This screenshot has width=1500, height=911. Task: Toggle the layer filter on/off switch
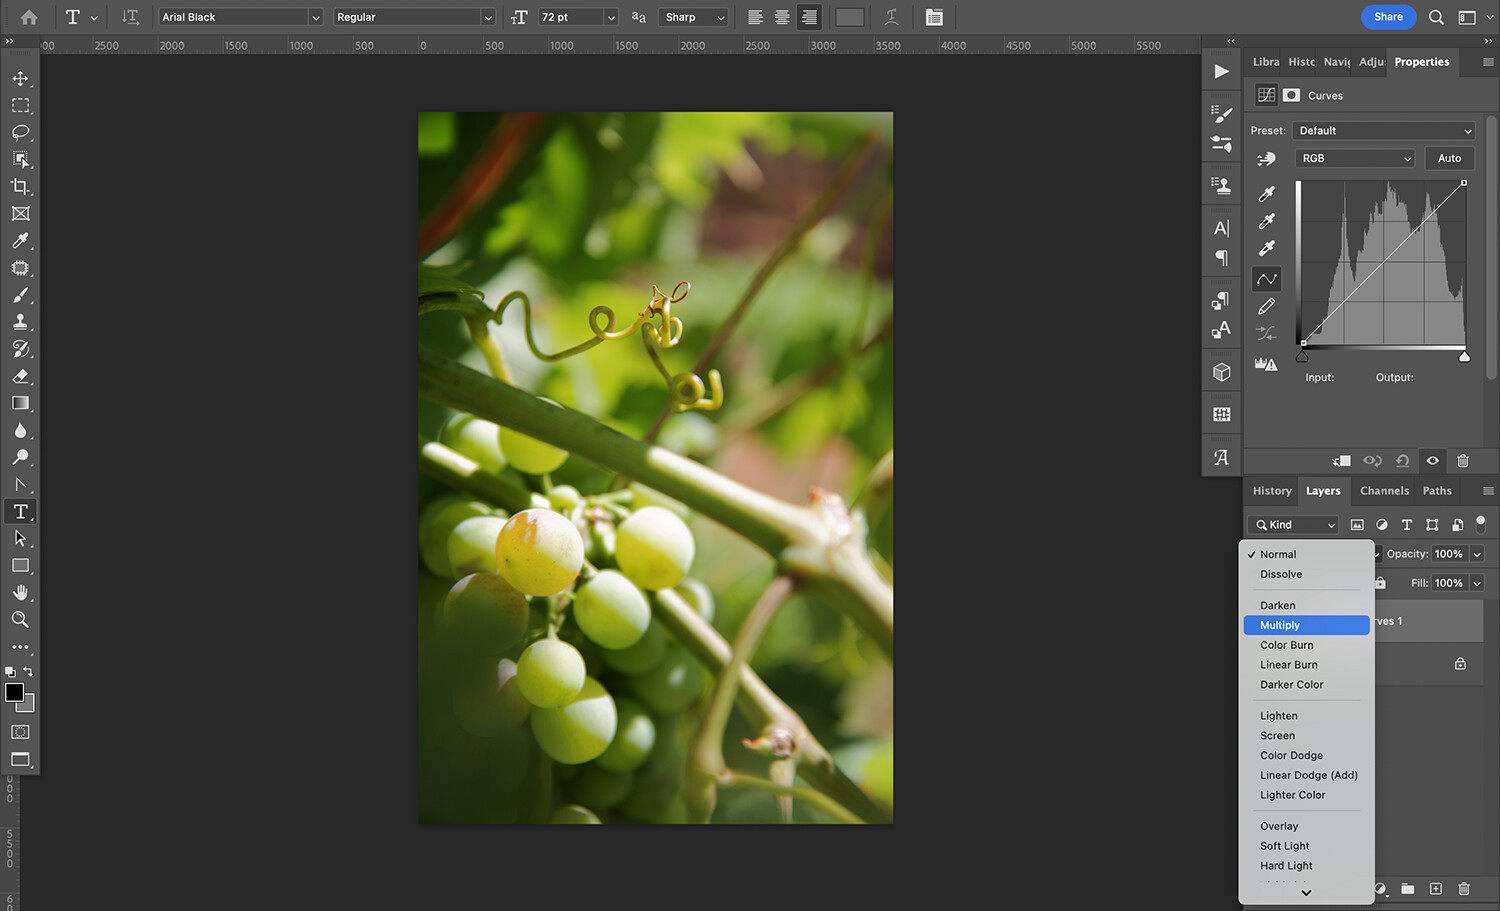(1481, 523)
